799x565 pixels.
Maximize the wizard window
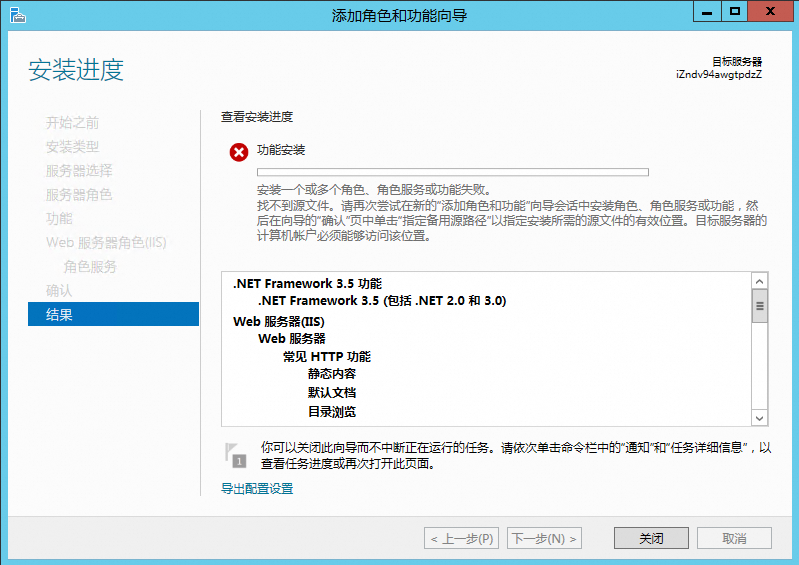[x=734, y=12]
